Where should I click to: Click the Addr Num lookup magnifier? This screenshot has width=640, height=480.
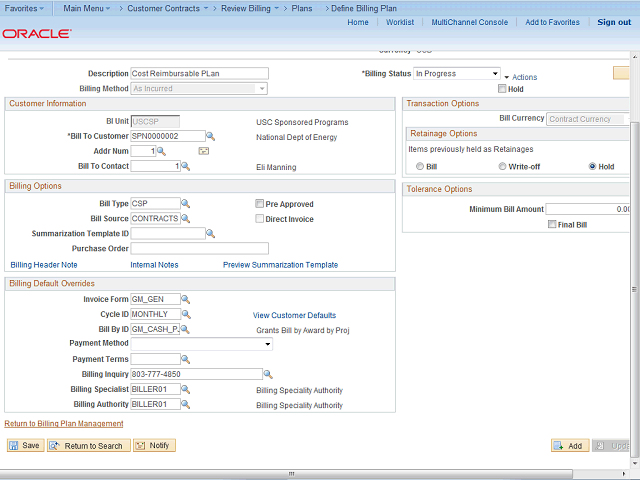[x=163, y=151]
